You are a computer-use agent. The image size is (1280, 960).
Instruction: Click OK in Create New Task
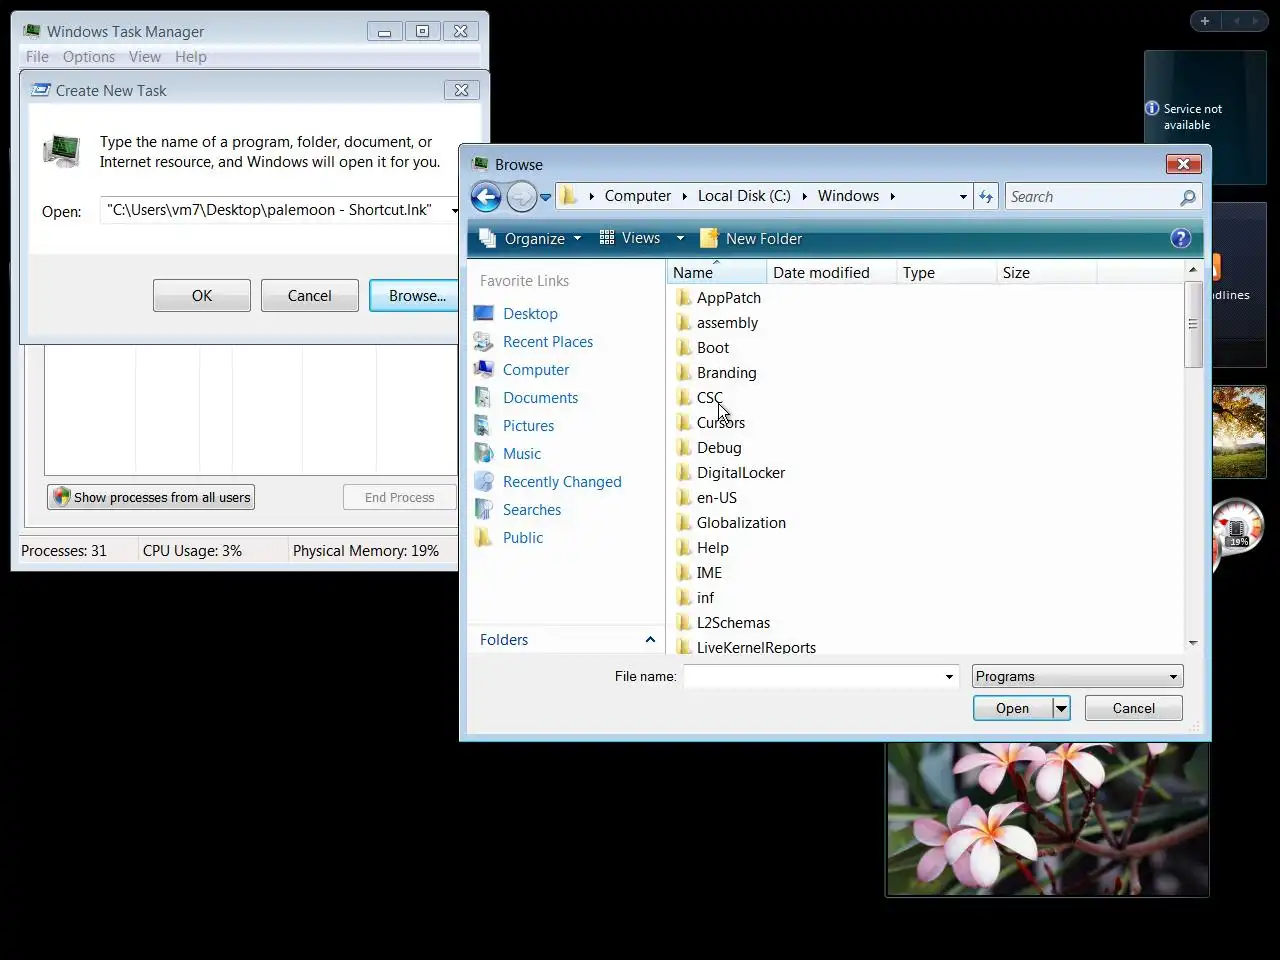point(202,296)
